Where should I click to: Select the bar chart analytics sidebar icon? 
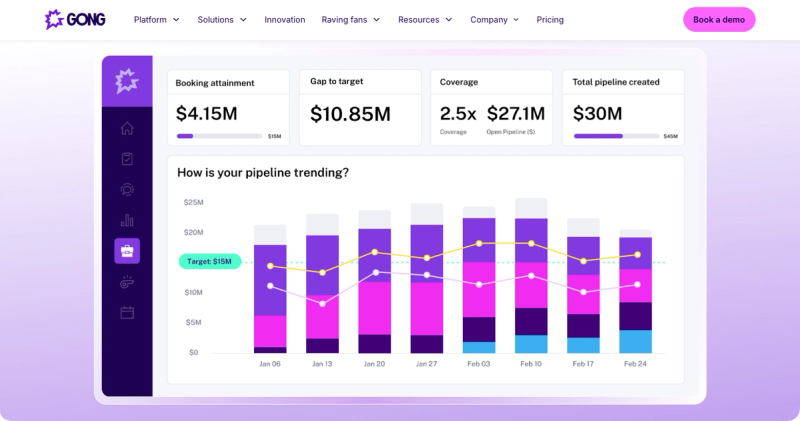click(x=127, y=220)
